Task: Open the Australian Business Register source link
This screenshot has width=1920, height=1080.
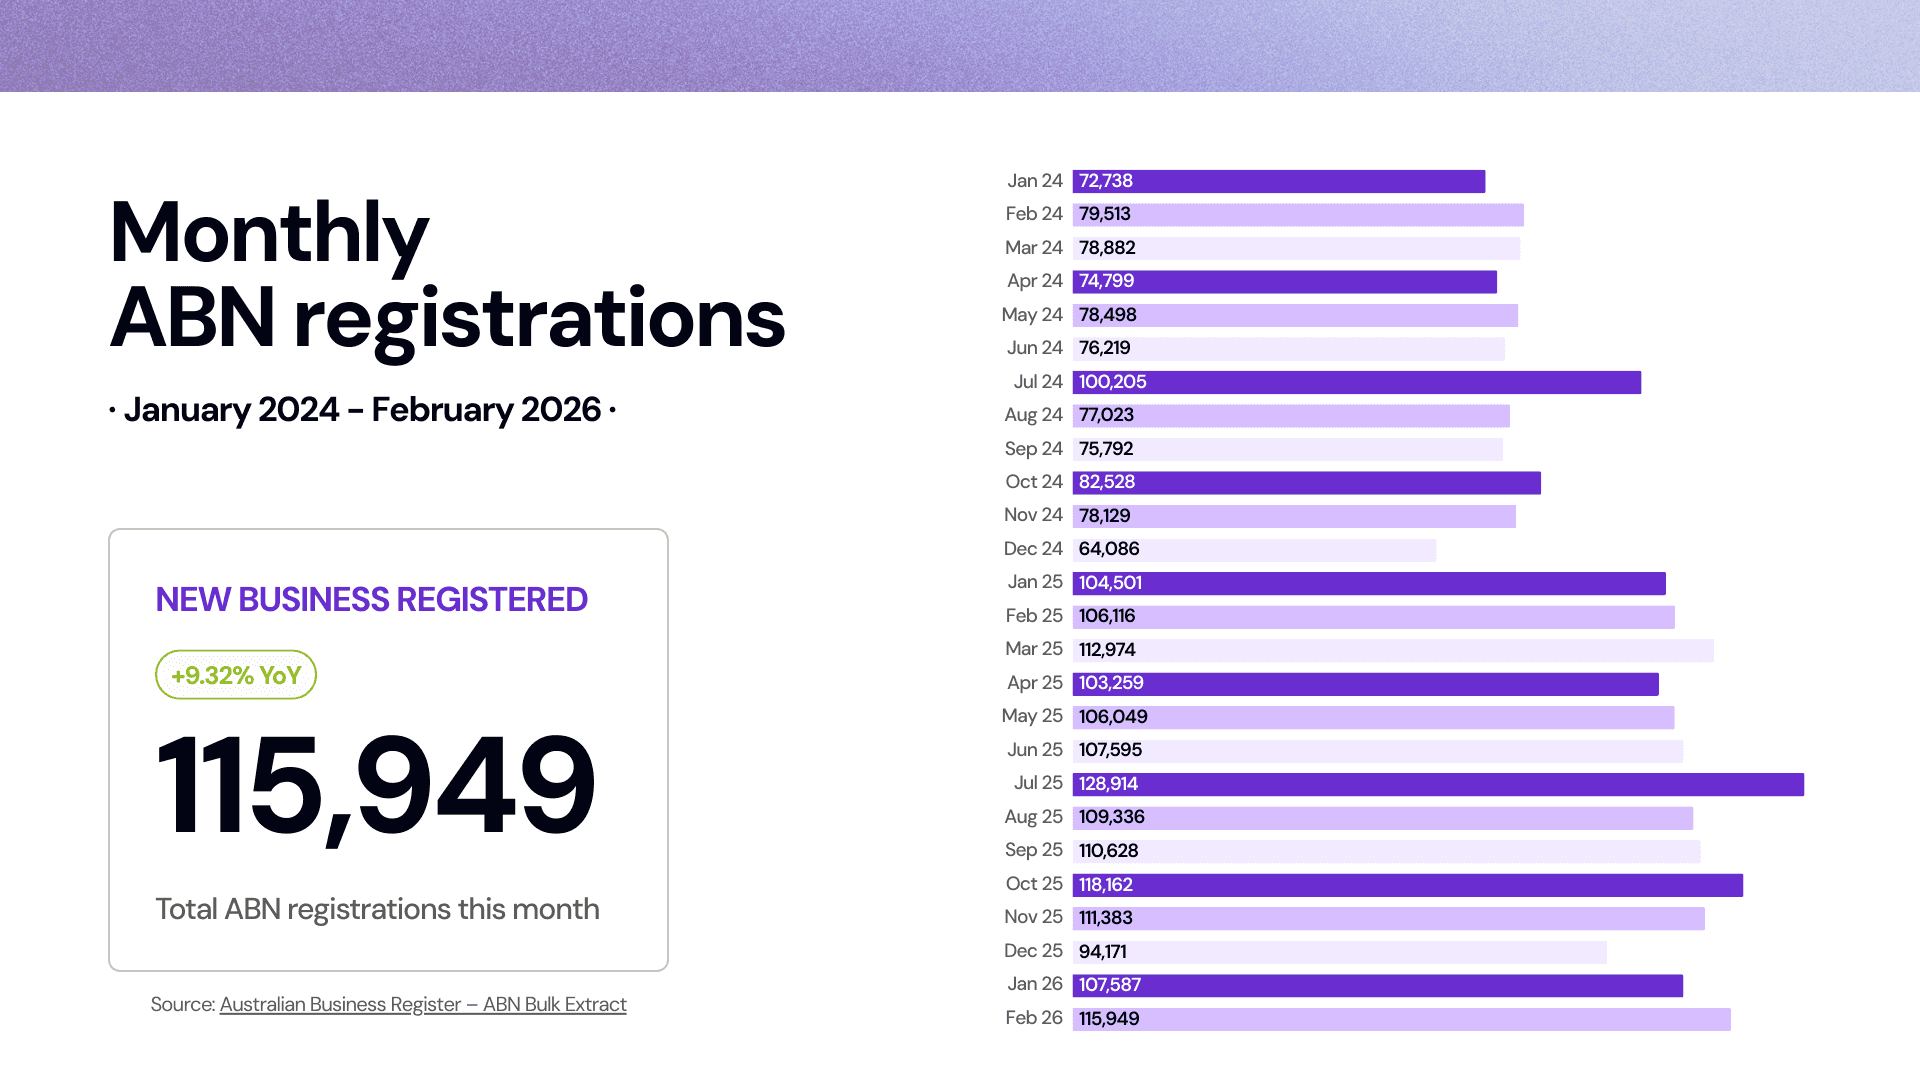Action: pos(423,1004)
